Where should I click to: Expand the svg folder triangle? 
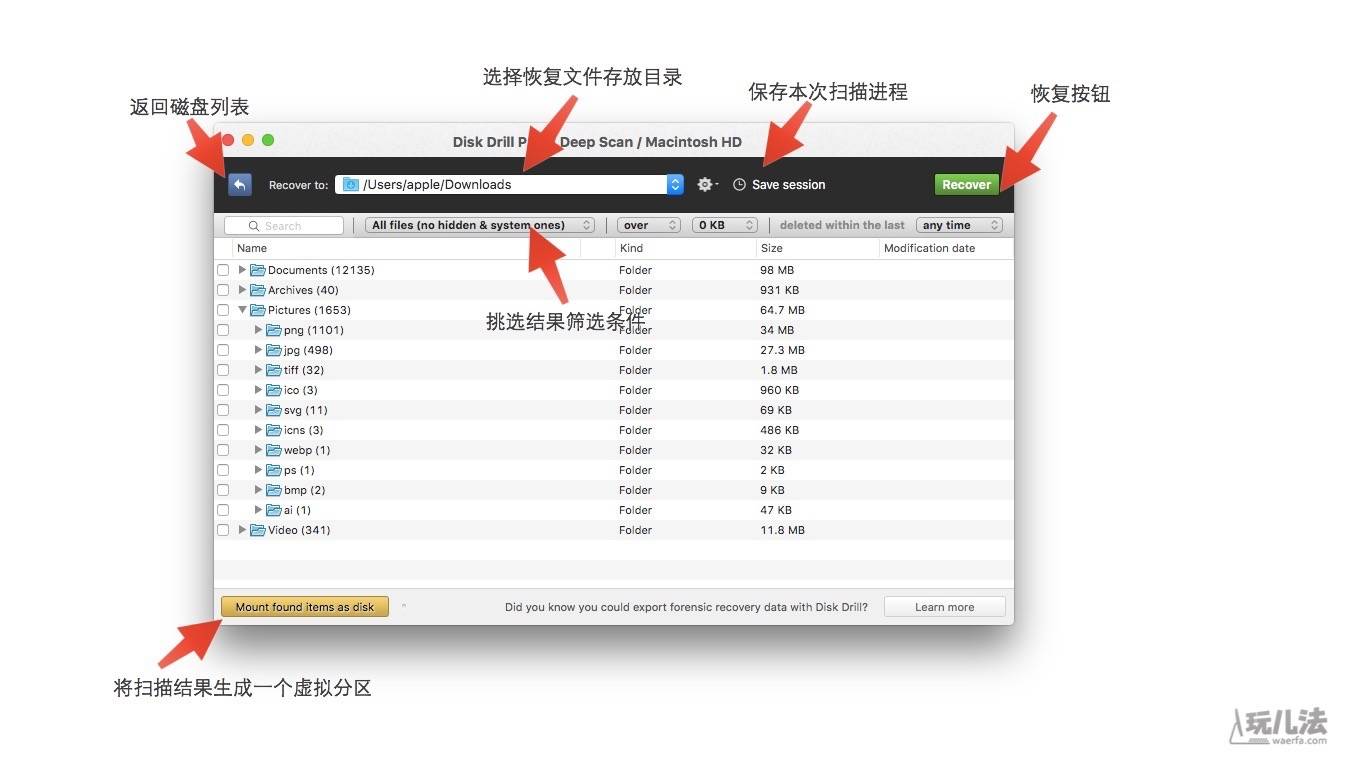[258, 410]
